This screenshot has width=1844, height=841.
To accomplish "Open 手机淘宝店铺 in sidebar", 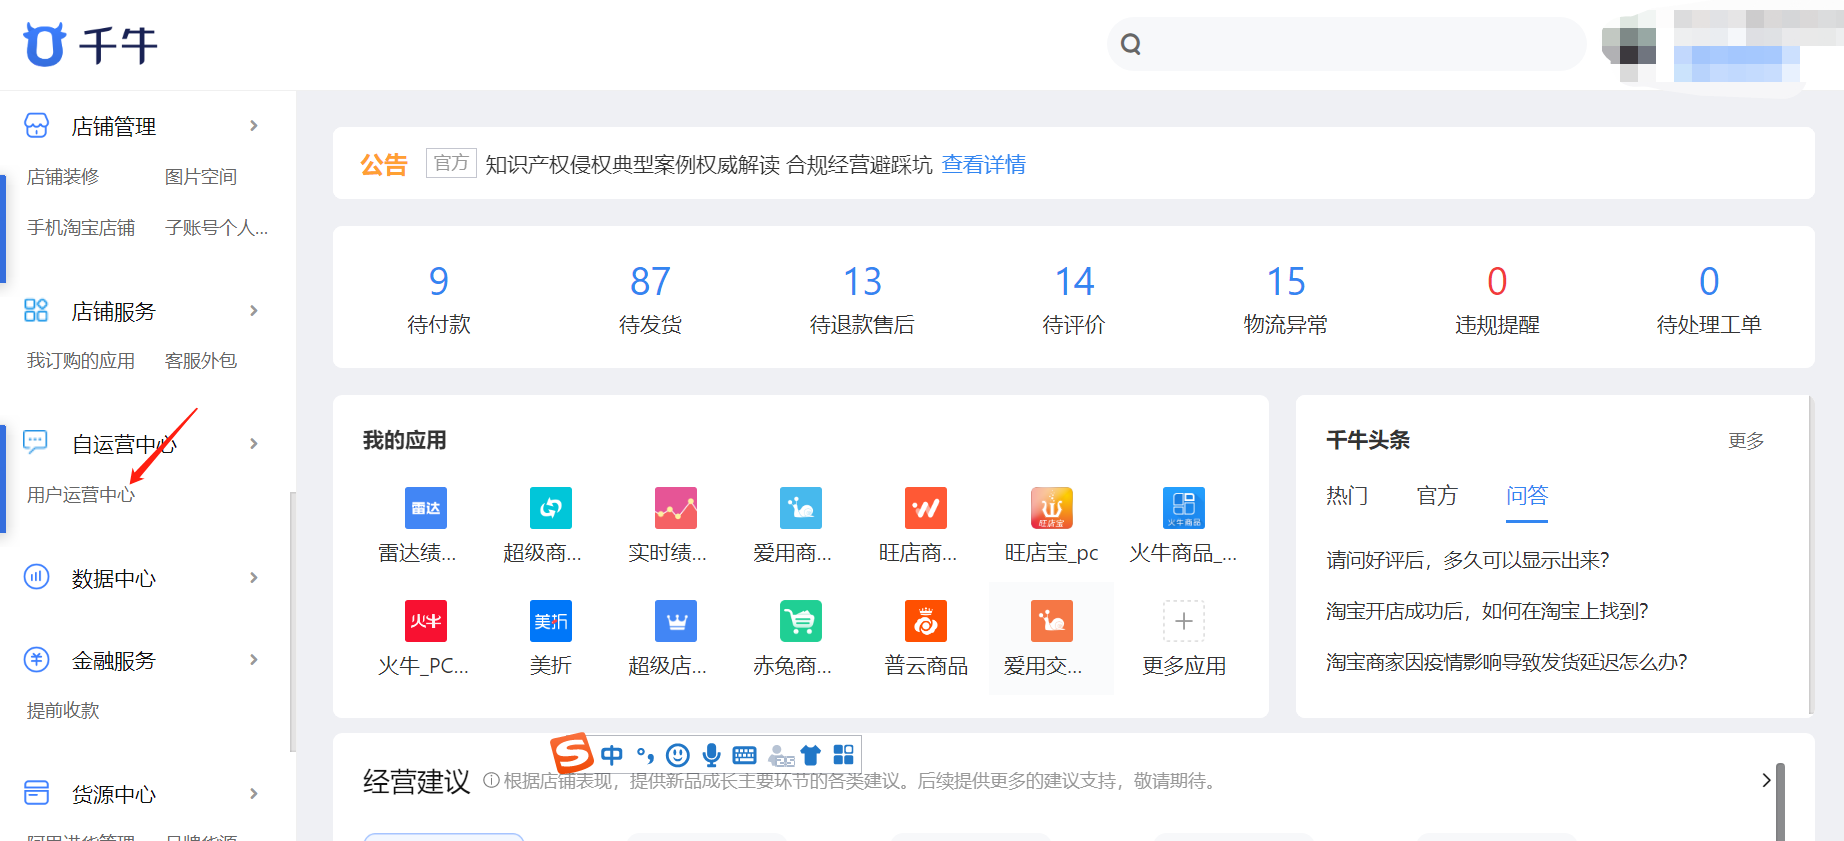I will click(81, 228).
